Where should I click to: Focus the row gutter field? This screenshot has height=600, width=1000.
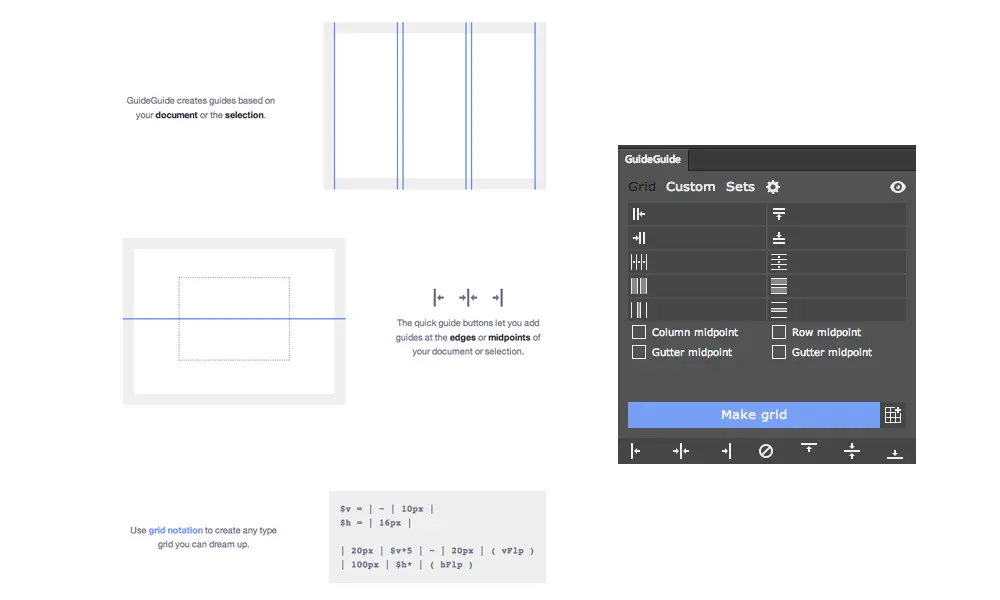point(836,311)
